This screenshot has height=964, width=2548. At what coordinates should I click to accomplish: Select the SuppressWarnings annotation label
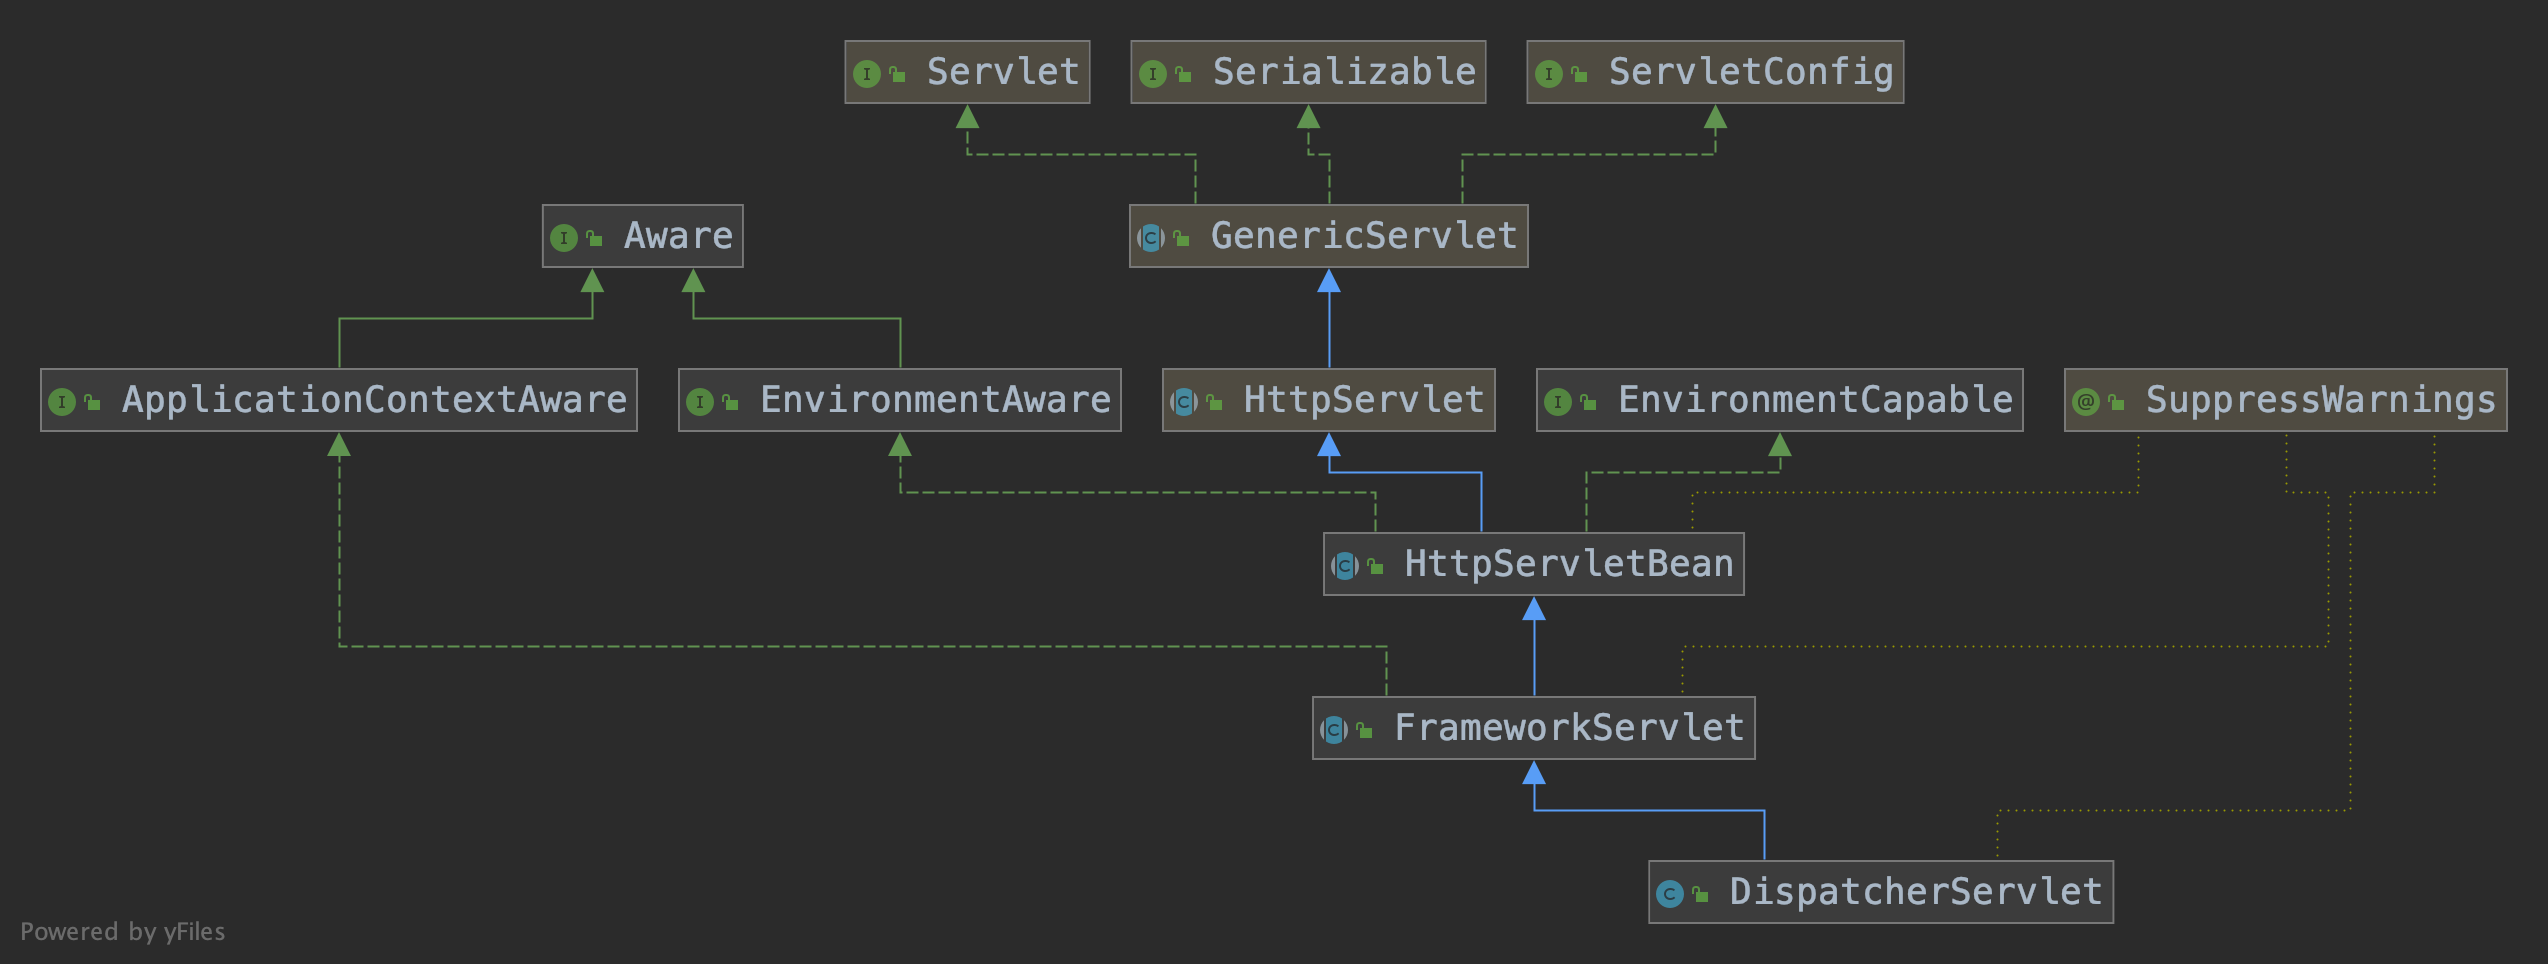click(2320, 400)
